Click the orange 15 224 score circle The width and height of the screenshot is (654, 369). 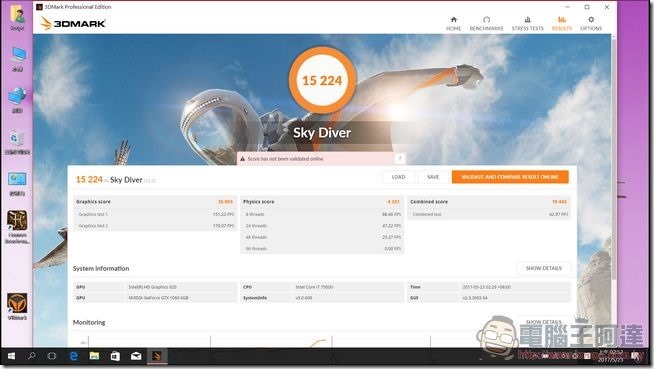pos(322,80)
